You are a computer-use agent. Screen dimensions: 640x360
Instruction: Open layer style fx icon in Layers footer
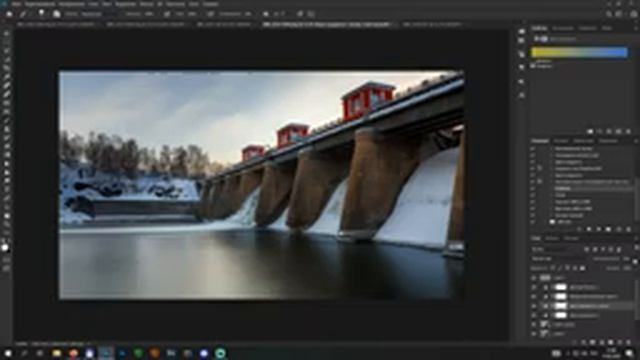[583, 342]
